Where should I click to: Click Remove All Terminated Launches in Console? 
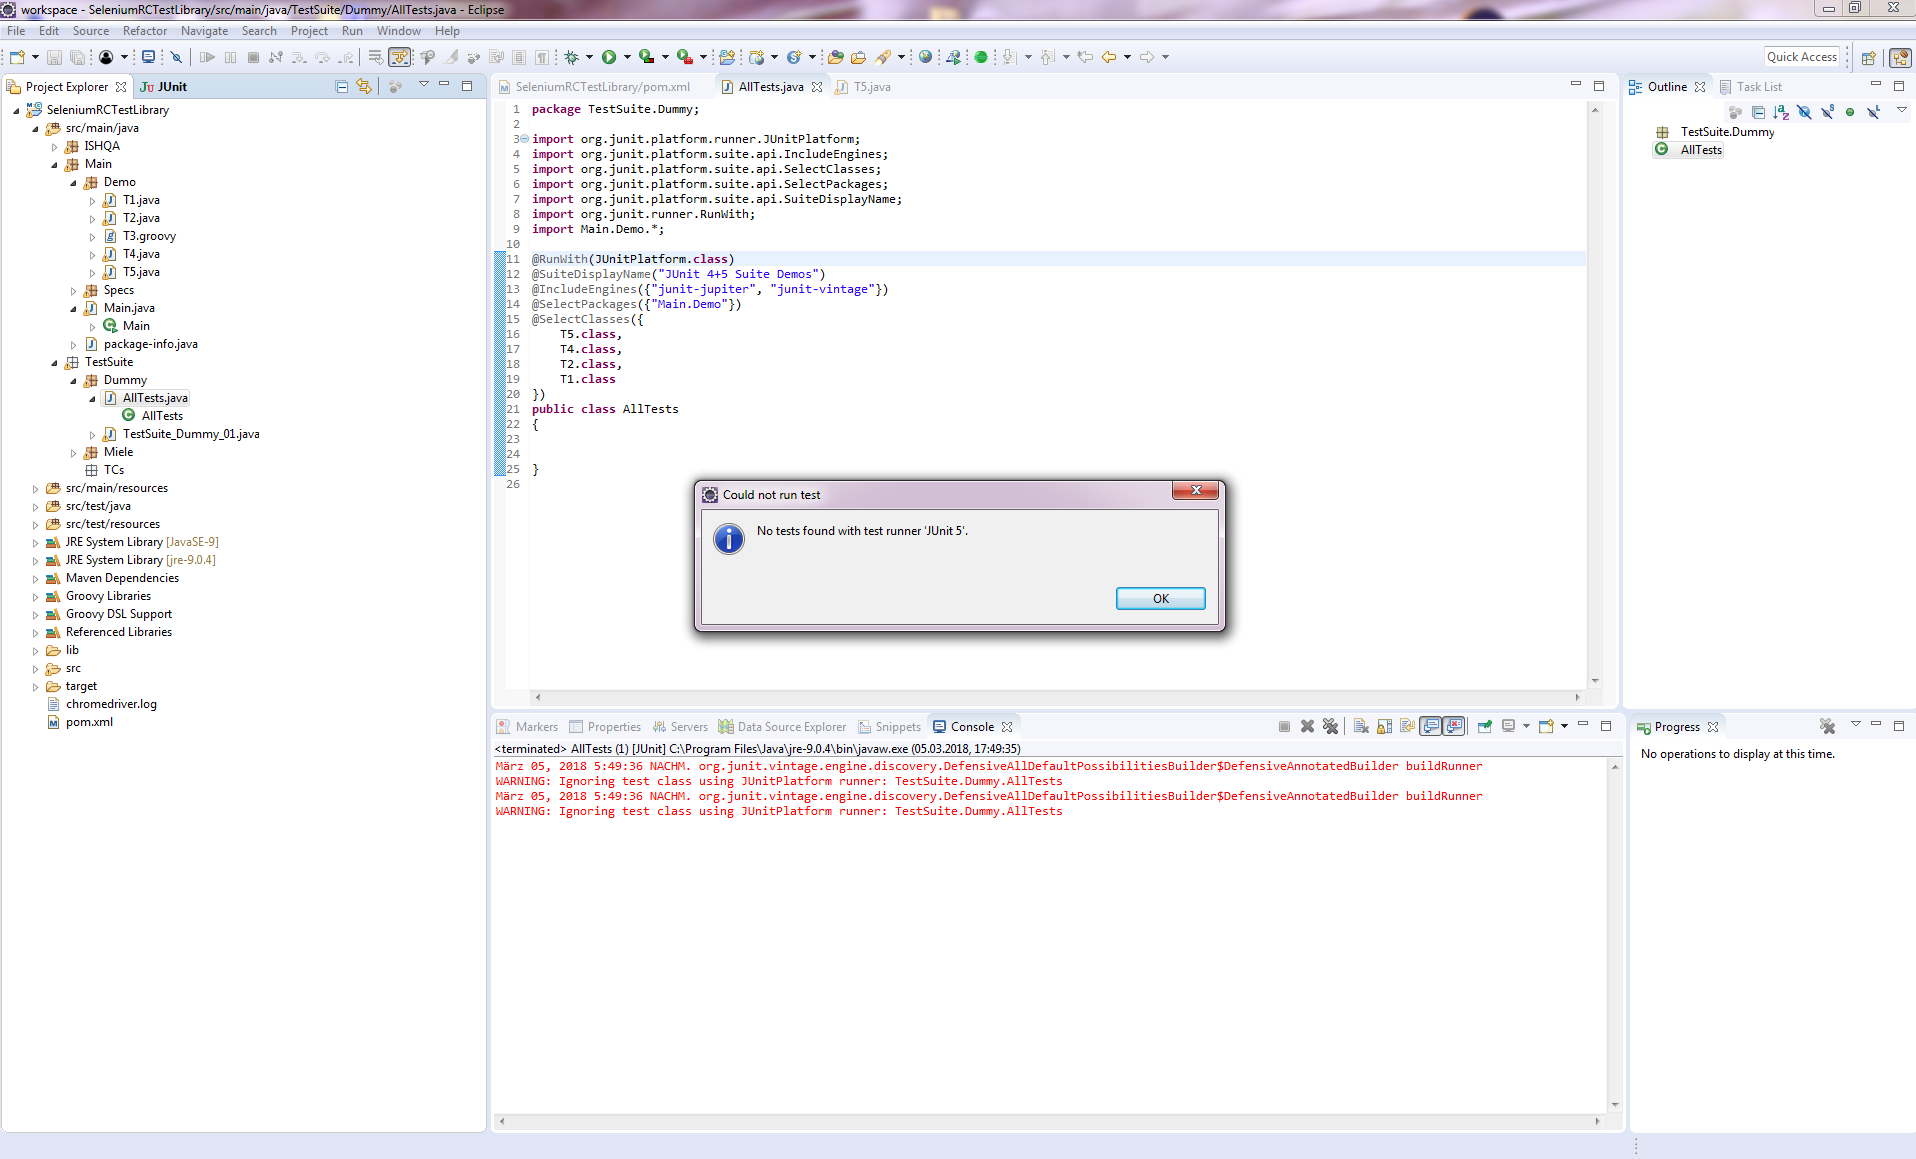[1330, 727]
